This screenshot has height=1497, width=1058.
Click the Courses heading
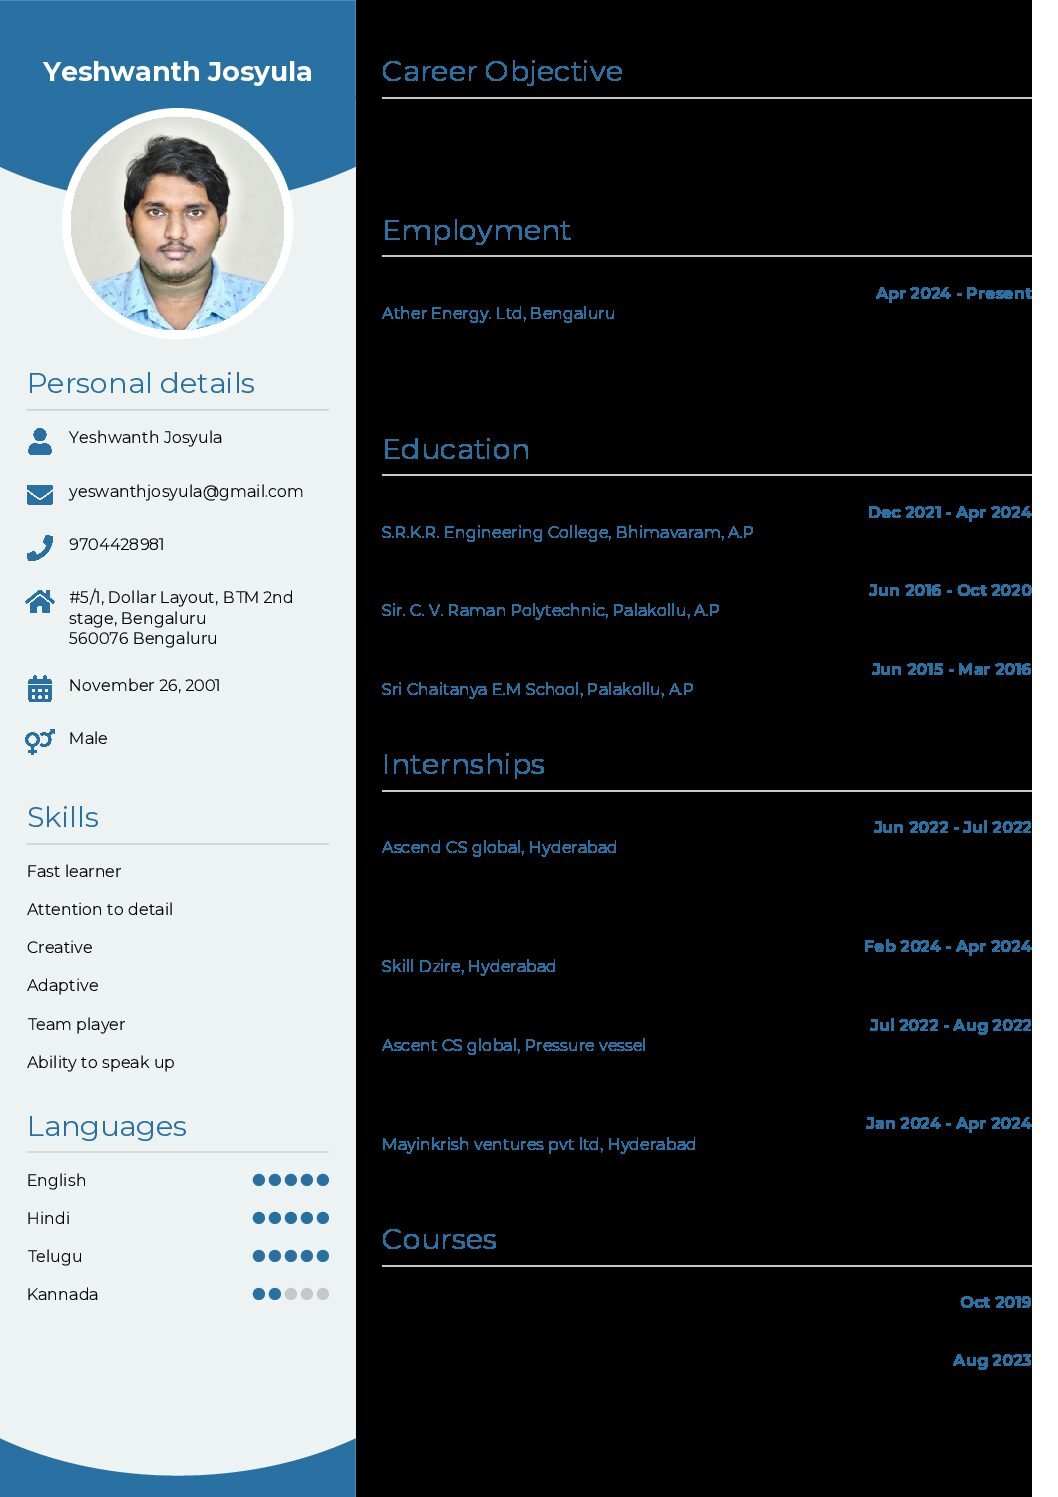pos(439,1239)
